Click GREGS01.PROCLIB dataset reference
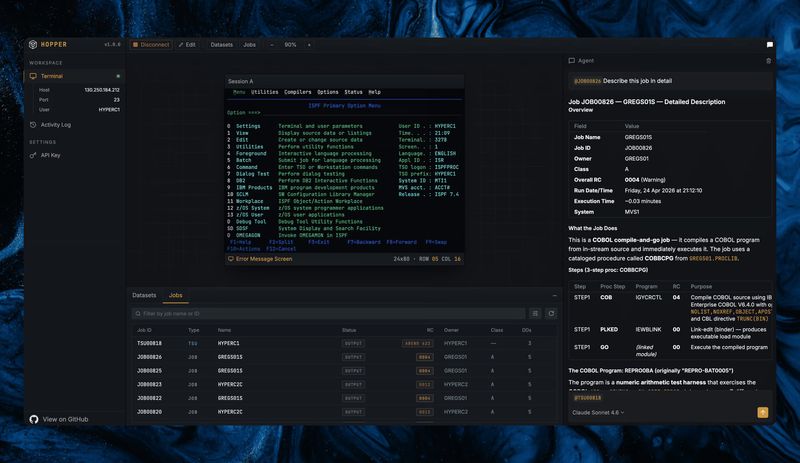800x463 pixels. coord(713,259)
